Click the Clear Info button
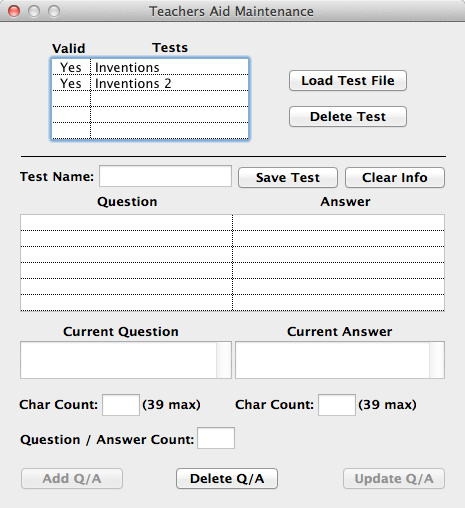This screenshot has width=465, height=508. 395,178
